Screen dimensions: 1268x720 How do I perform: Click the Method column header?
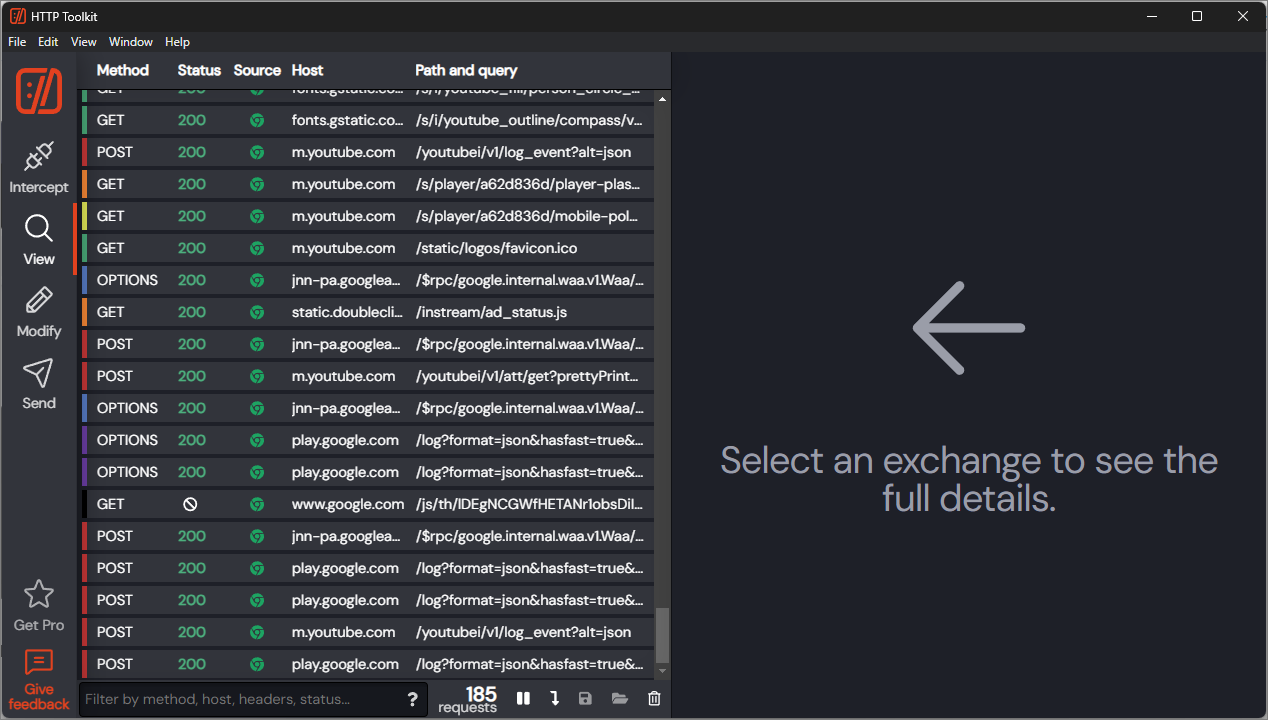click(x=122, y=70)
